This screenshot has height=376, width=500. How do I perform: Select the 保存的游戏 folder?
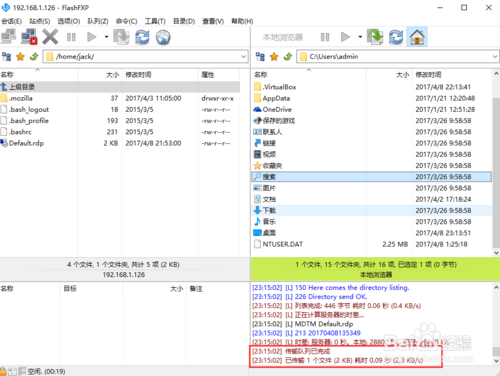[372, 121]
